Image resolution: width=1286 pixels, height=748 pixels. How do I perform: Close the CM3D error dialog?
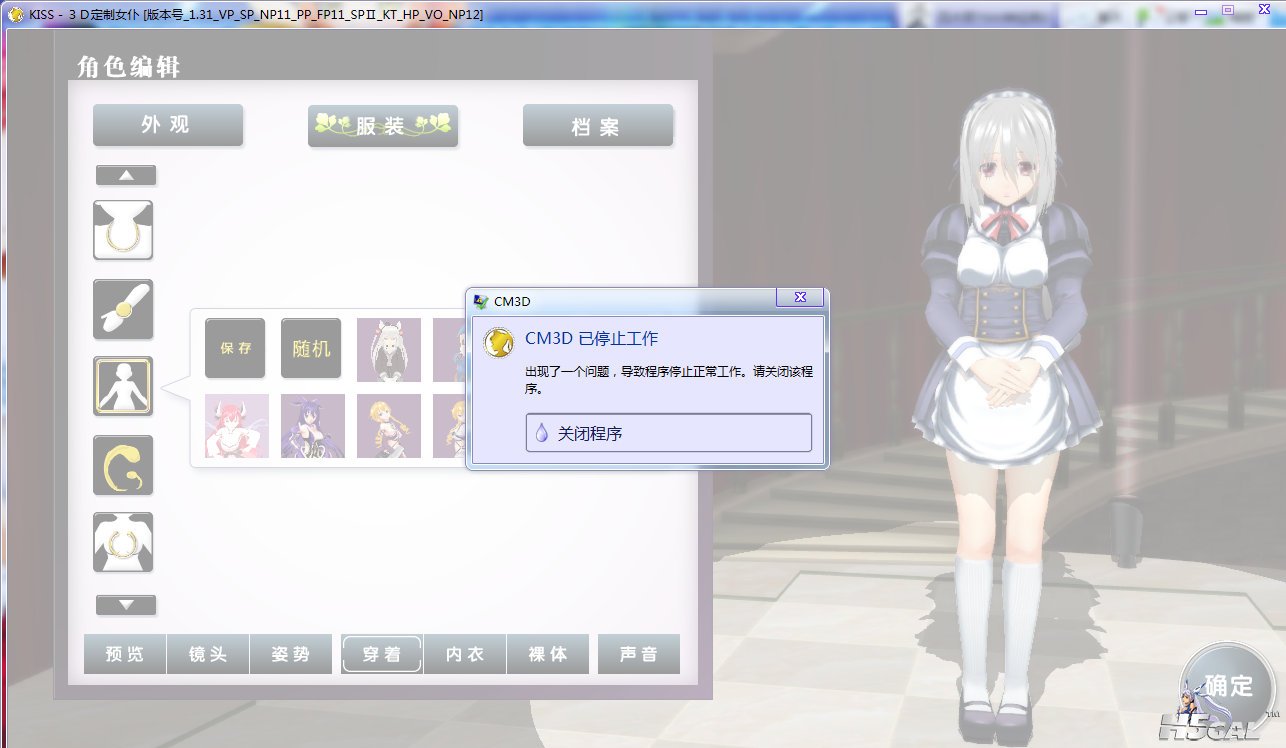[800, 297]
